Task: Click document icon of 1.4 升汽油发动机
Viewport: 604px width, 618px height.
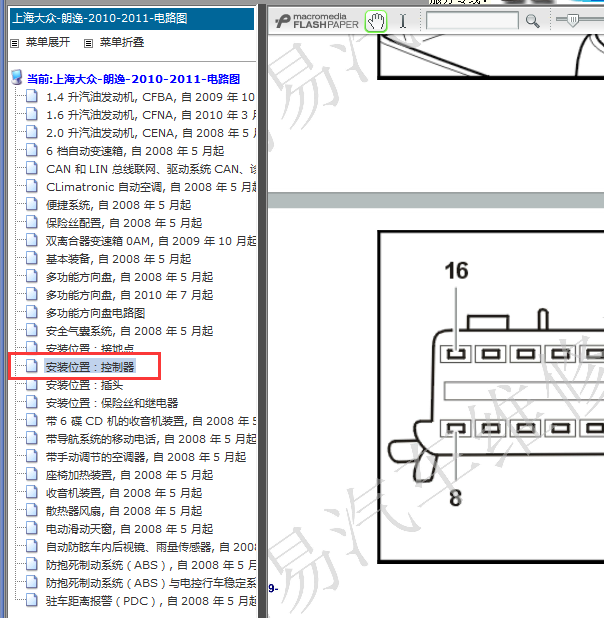Action: [32, 96]
